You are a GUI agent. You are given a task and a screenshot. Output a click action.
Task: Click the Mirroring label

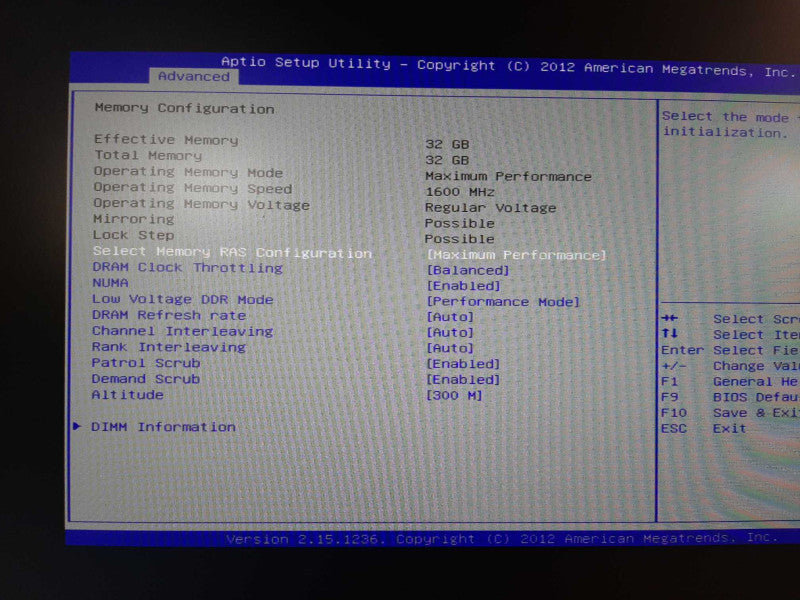tap(134, 219)
